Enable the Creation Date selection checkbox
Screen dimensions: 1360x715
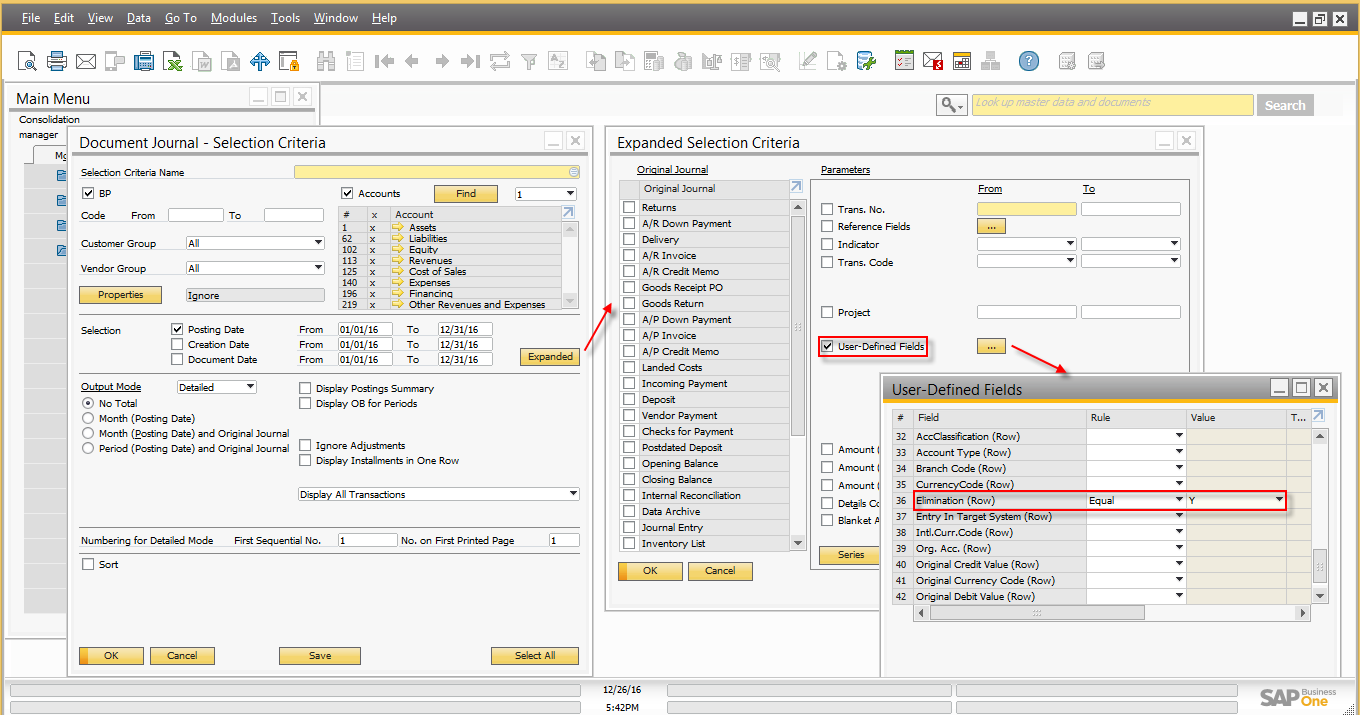pyautogui.click(x=177, y=344)
